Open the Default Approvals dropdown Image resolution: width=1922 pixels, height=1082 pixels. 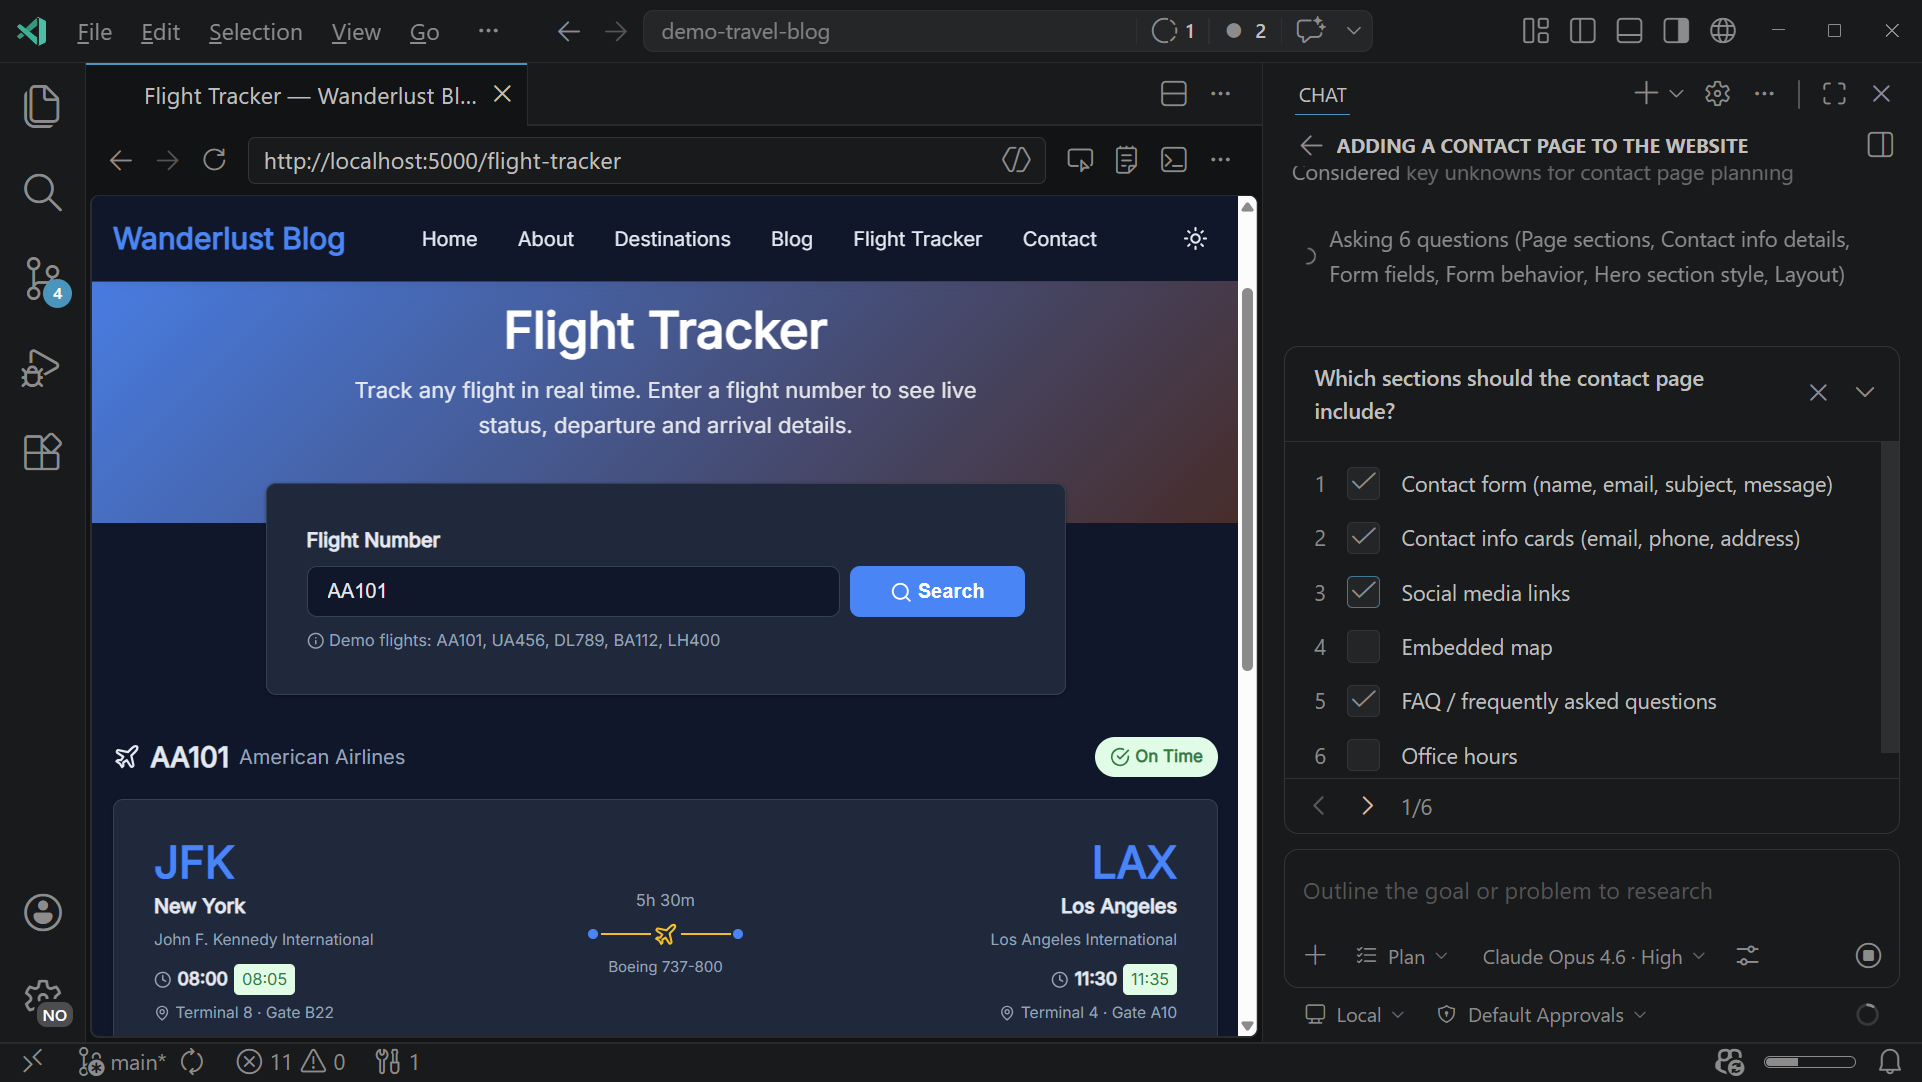coord(1540,1014)
